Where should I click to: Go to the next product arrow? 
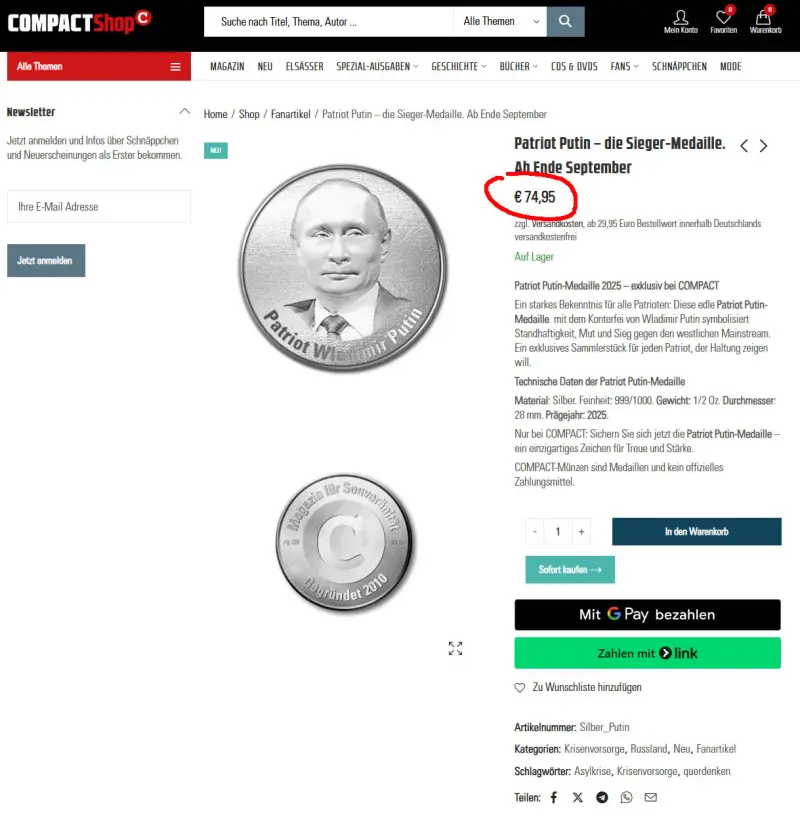pyautogui.click(x=764, y=146)
